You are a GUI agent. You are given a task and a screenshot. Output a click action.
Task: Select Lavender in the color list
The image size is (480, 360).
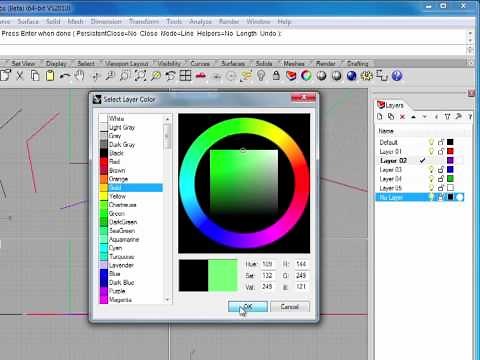point(131,265)
